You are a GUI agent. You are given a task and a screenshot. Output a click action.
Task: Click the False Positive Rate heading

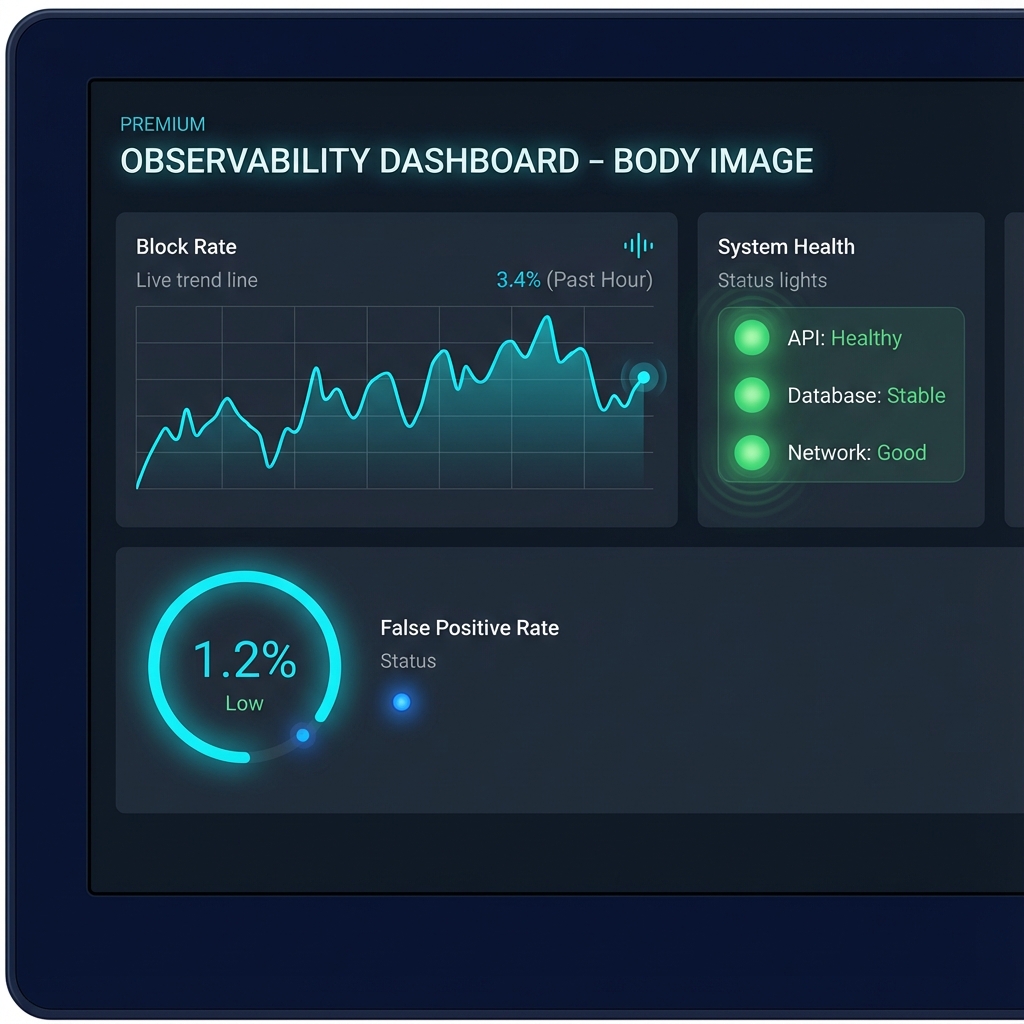coord(469,628)
